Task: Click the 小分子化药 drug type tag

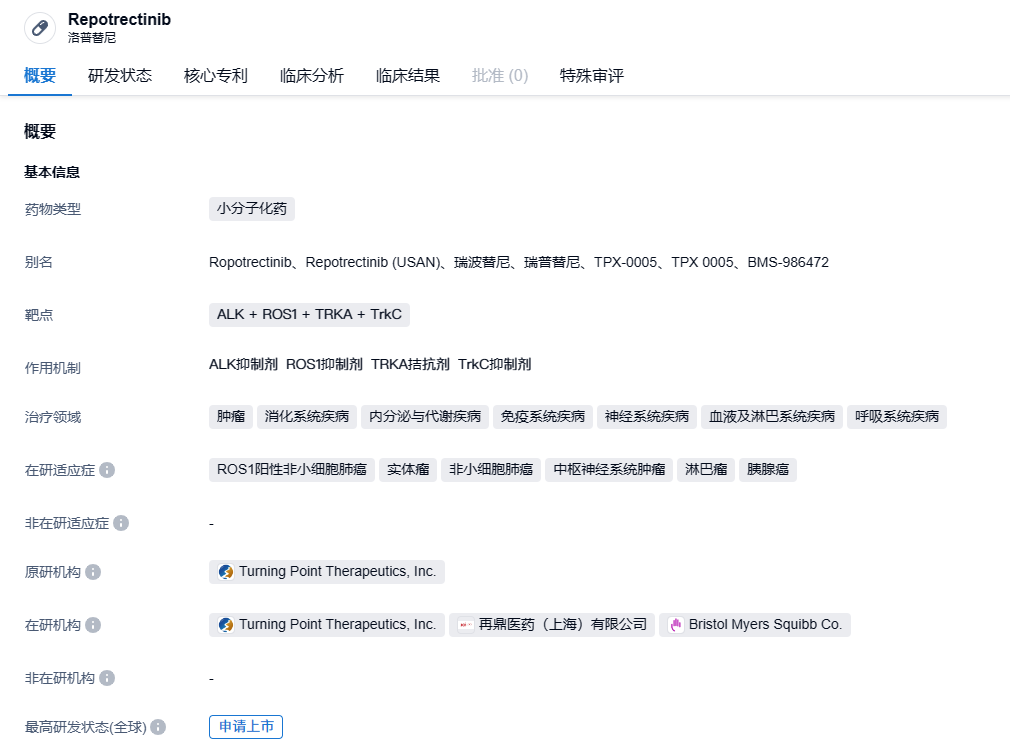Action: point(252,209)
